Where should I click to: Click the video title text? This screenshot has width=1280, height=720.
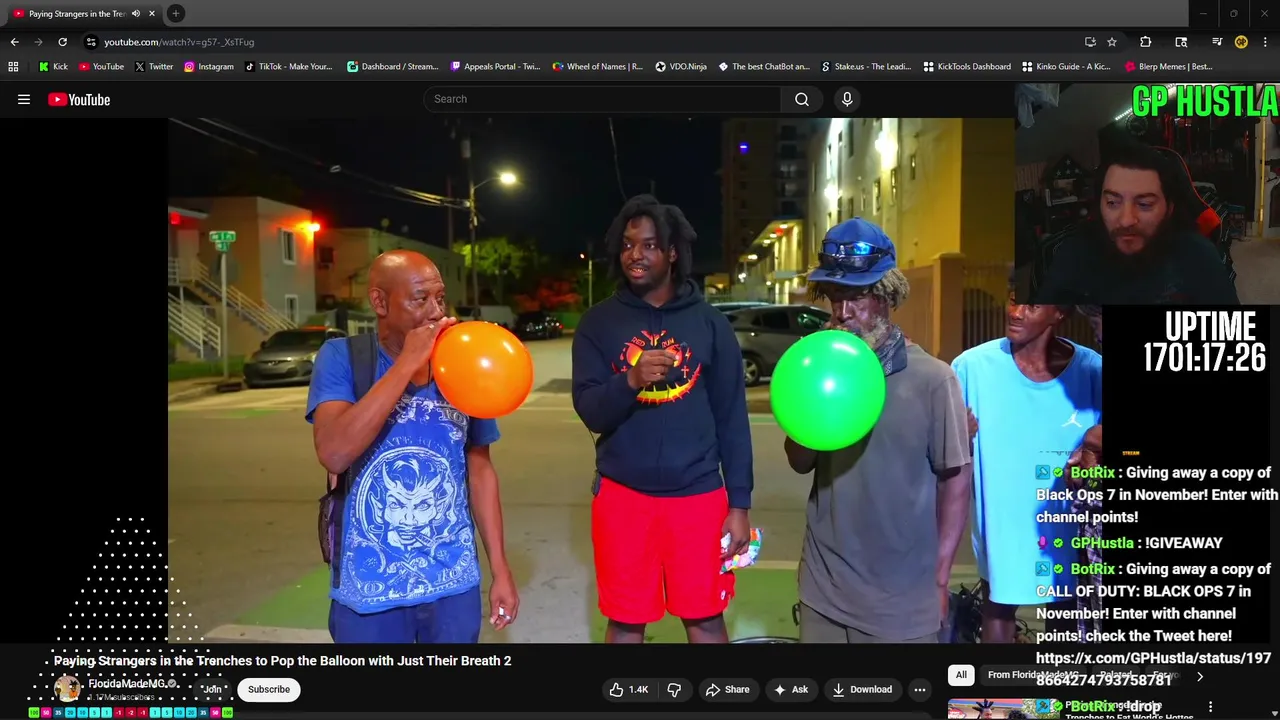(282, 661)
